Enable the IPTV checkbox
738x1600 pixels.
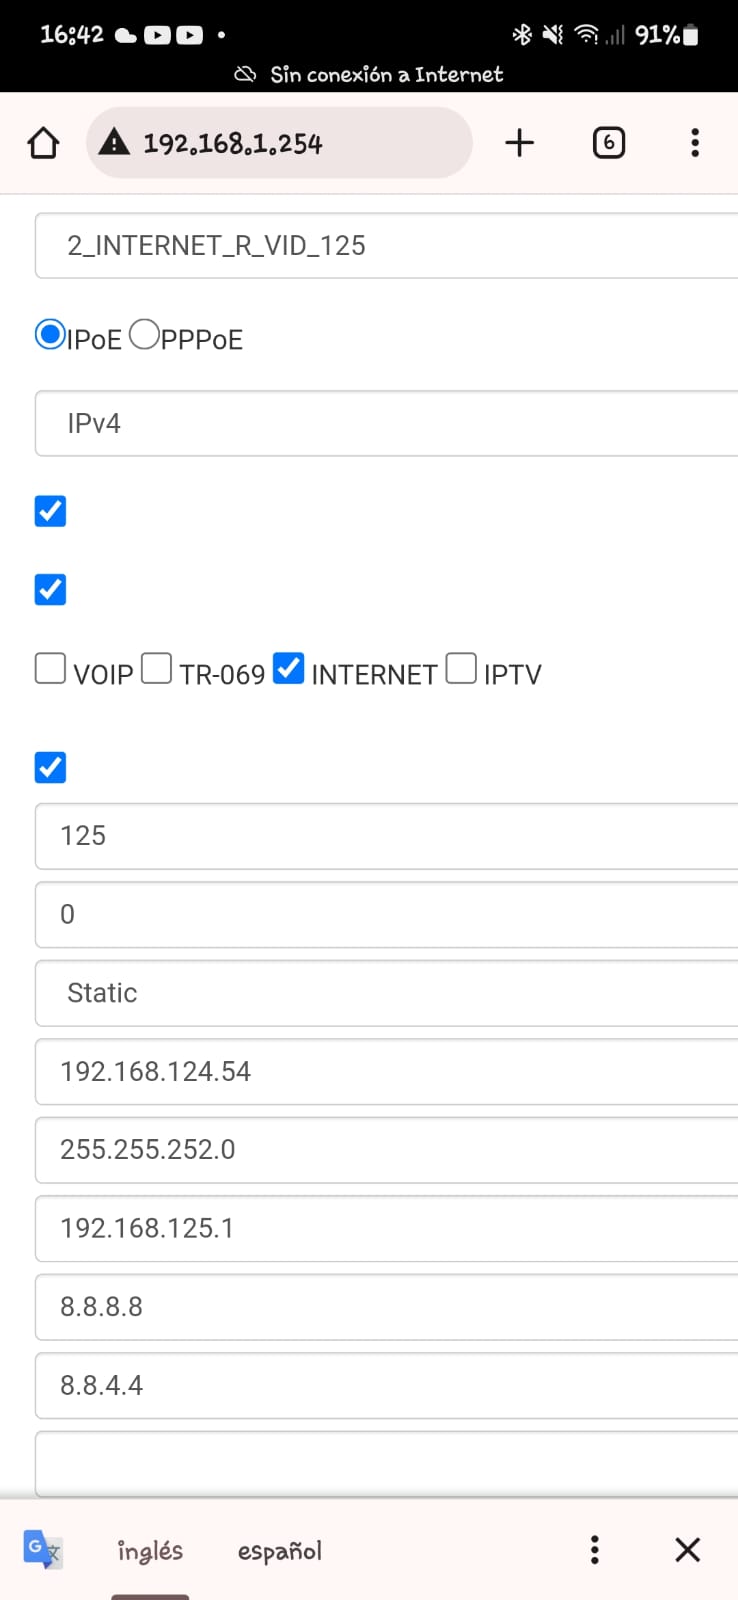pyautogui.click(x=461, y=668)
